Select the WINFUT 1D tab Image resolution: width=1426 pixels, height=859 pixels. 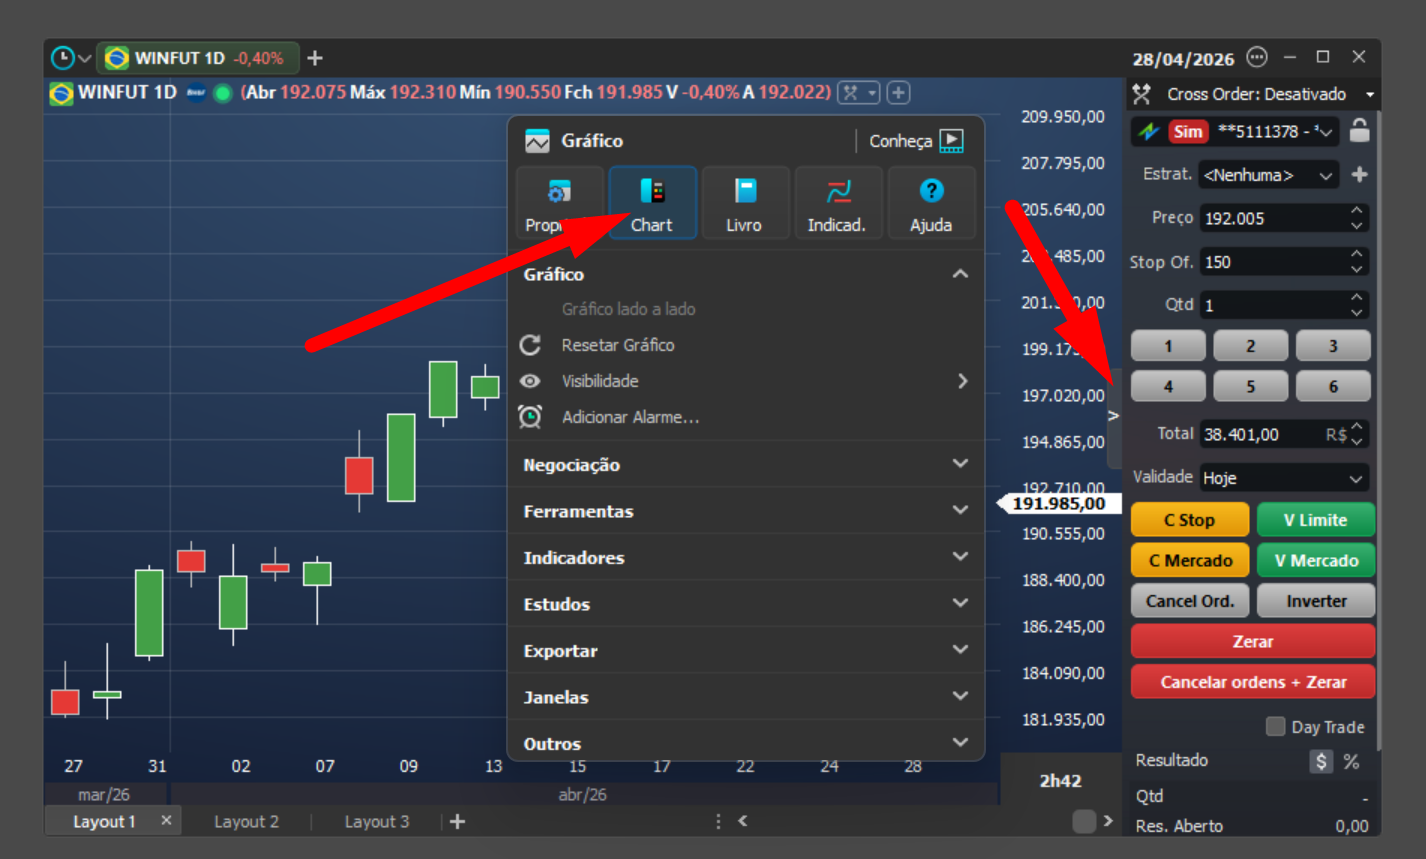pyautogui.click(x=197, y=58)
